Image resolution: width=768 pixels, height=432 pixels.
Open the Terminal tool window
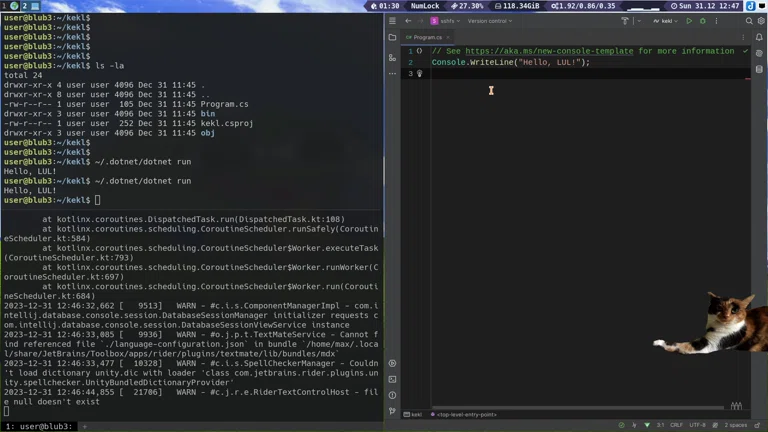tap(392, 380)
